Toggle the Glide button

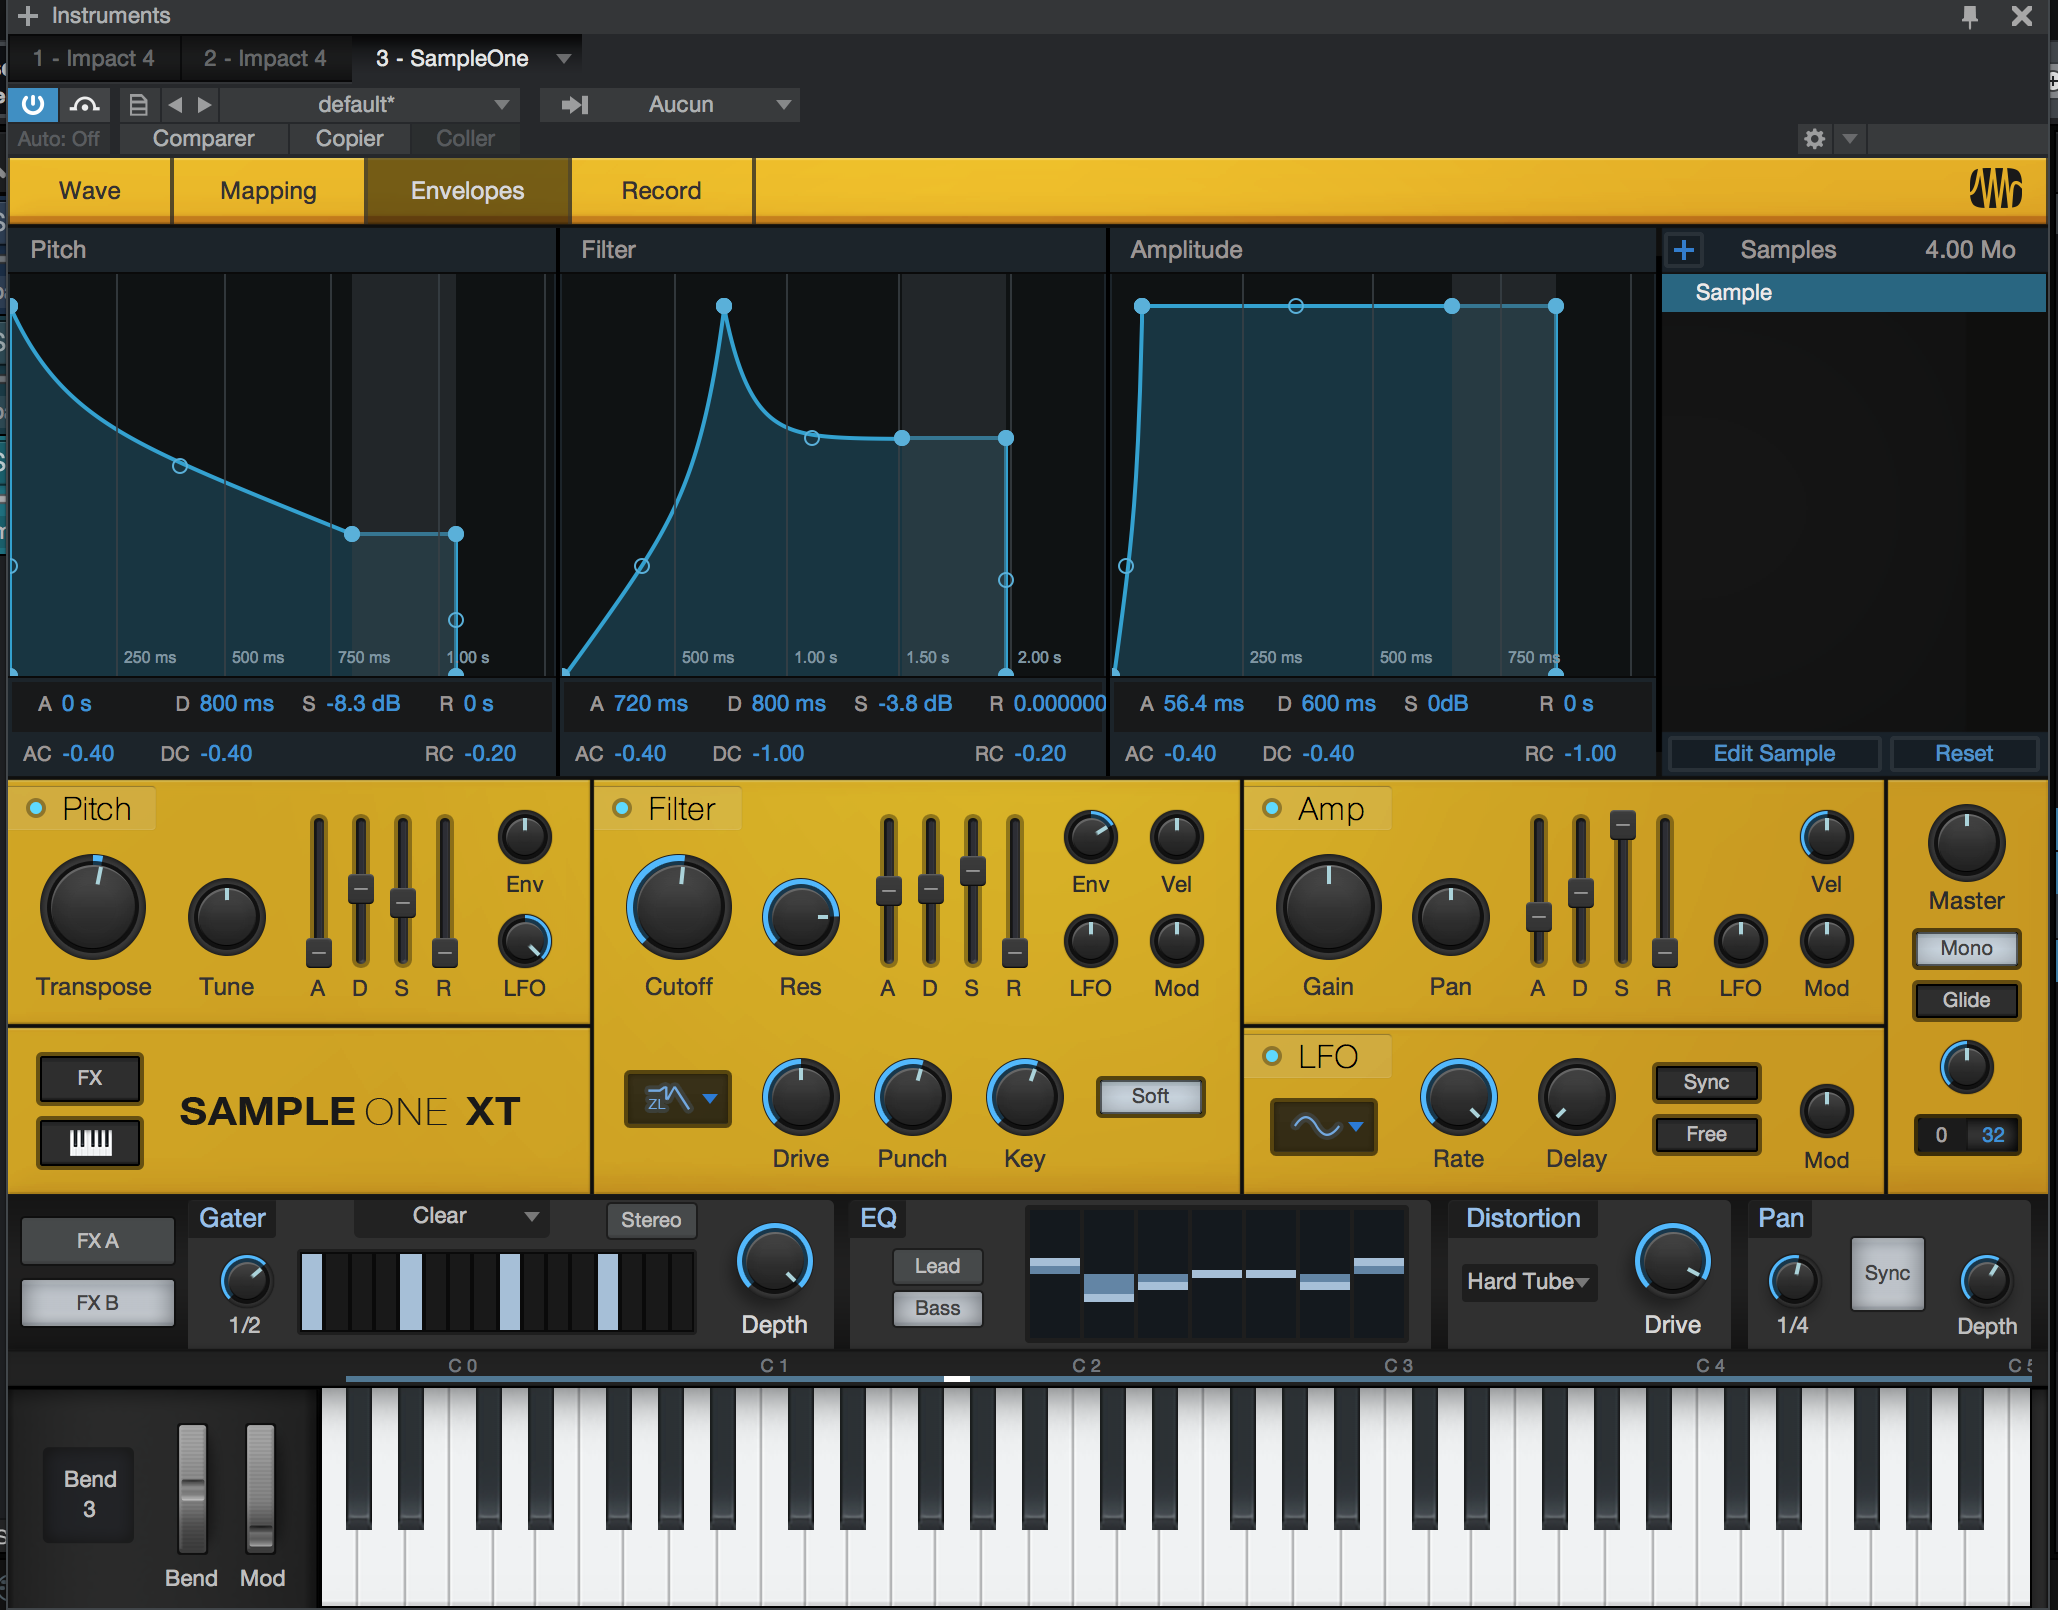[1966, 1000]
